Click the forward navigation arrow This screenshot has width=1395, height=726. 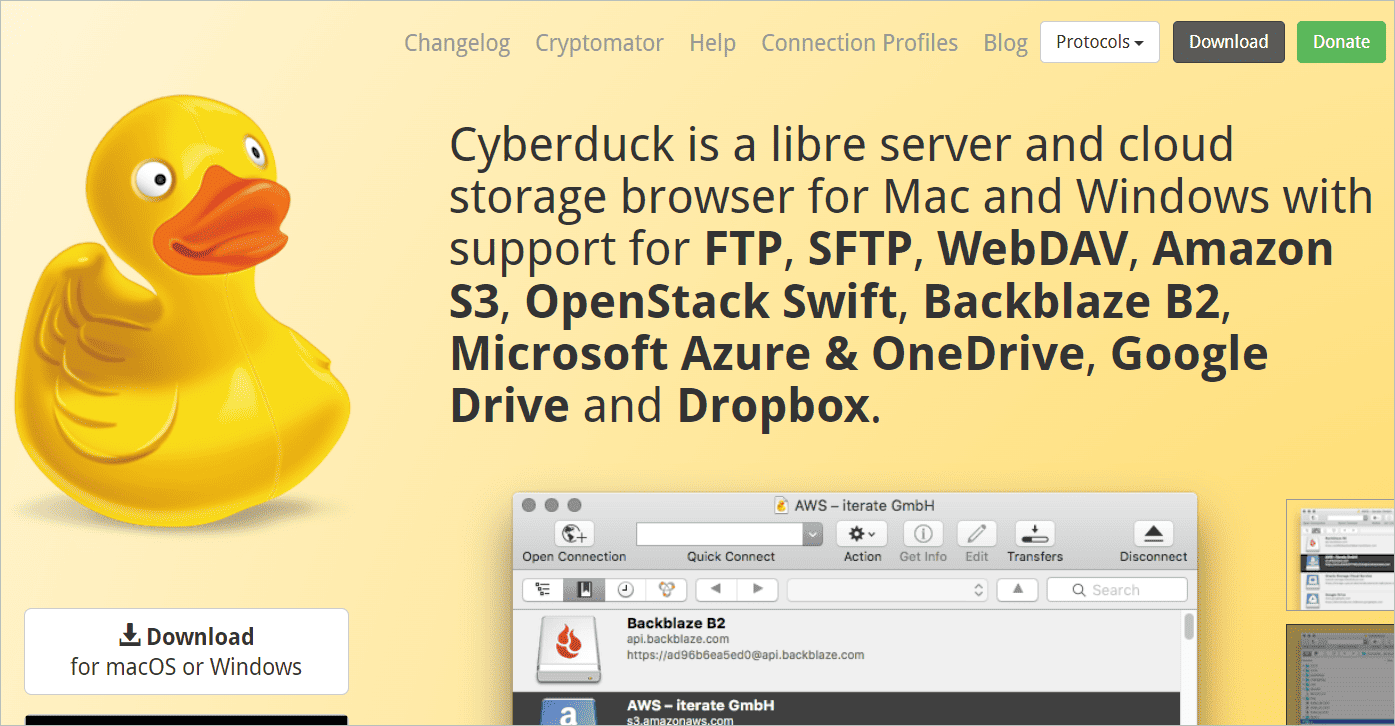click(758, 590)
